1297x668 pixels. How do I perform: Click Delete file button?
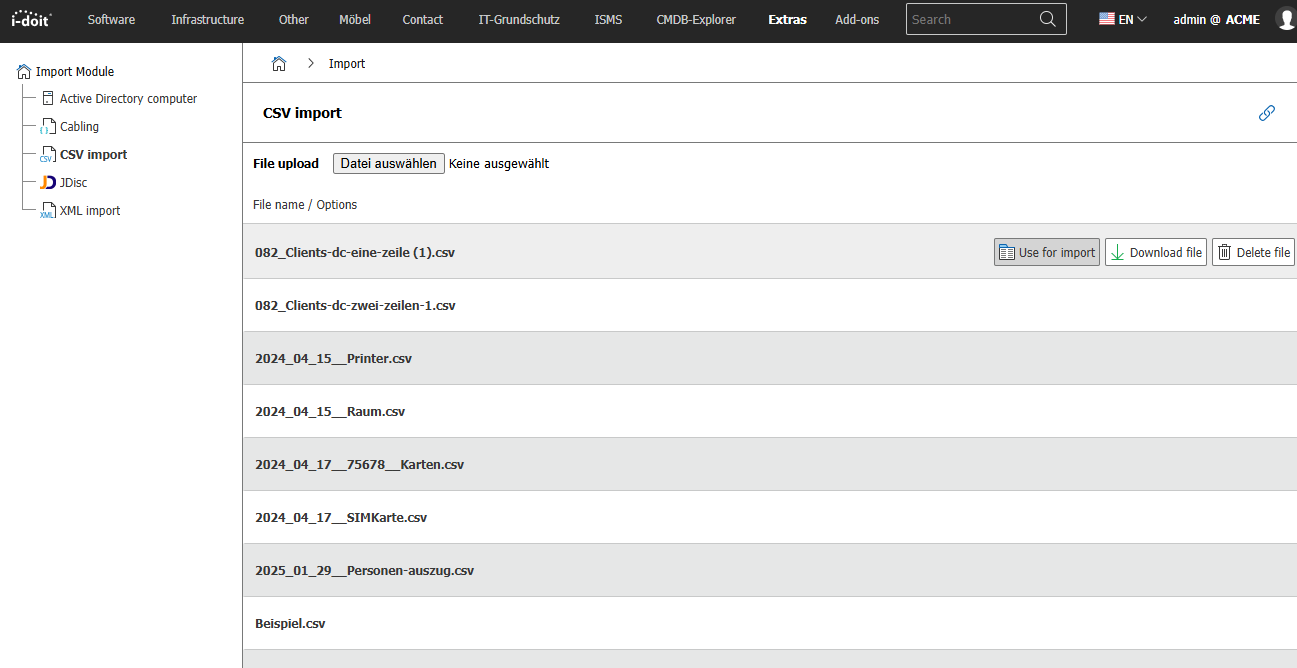[x=1253, y=252]
